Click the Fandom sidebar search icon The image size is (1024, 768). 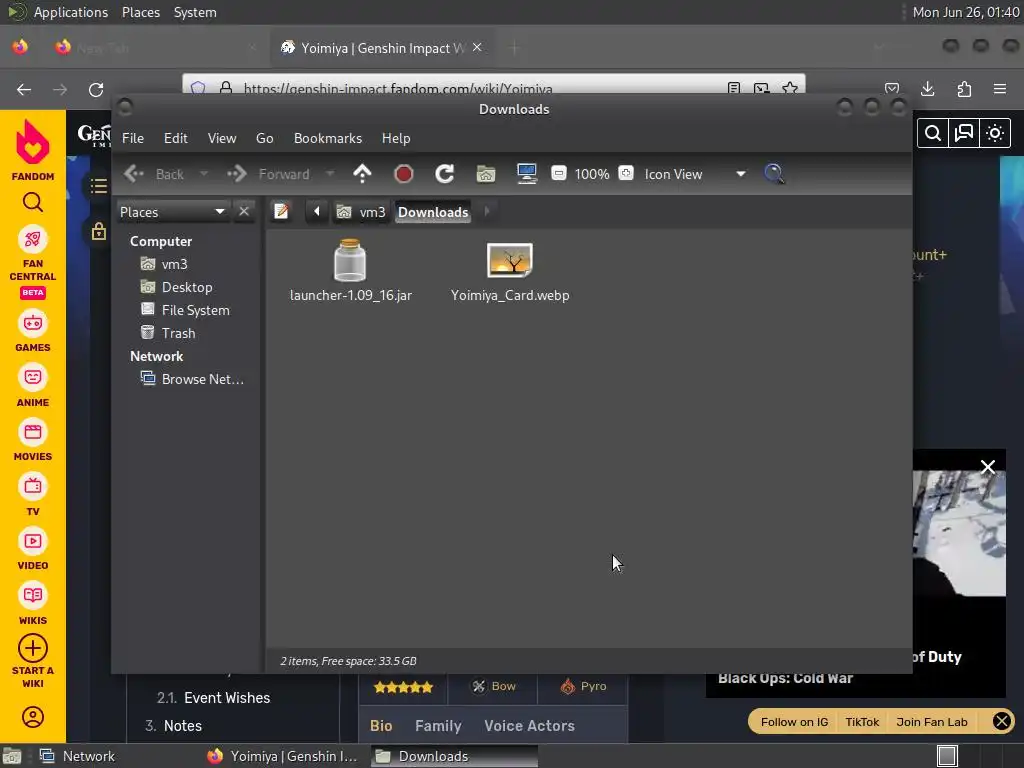tap(33, 203)
